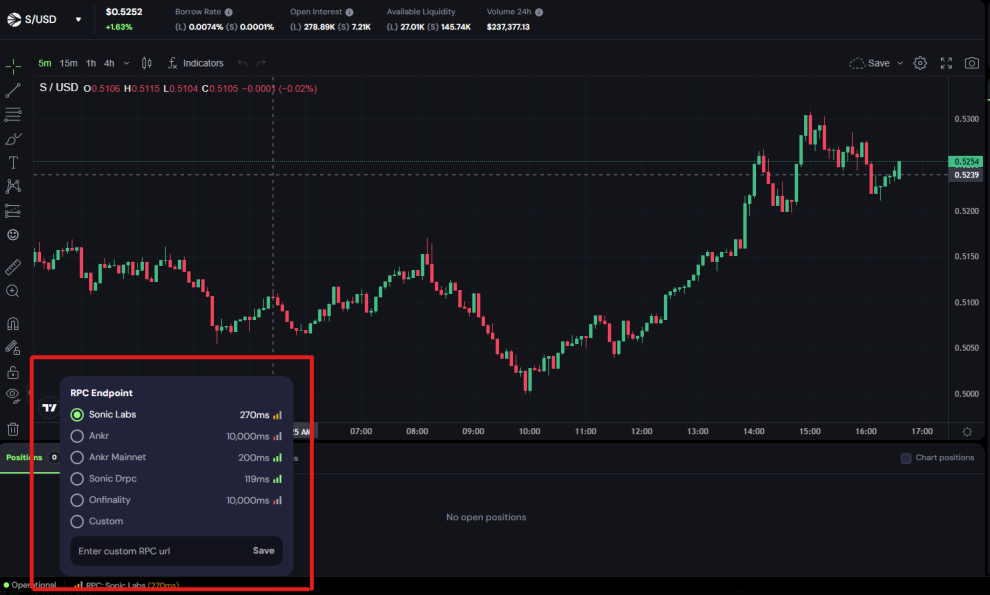
Task: Open the Indicators menu
Action: tap(195, 63)
